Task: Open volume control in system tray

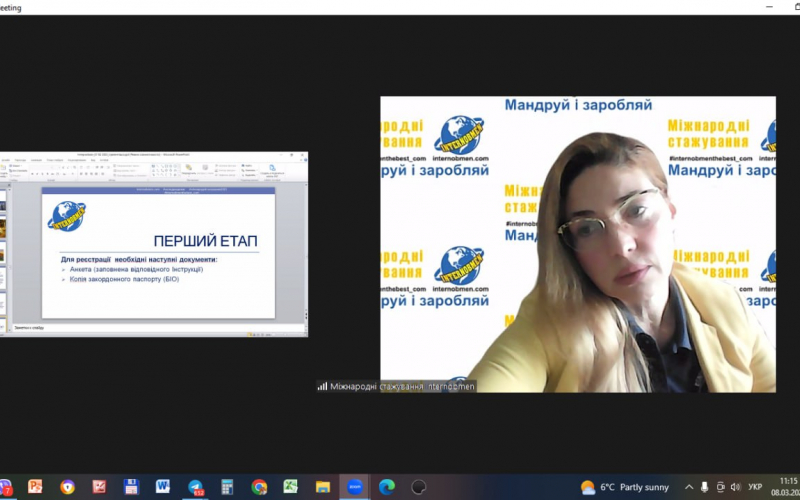Action: pyautogui.click(x=735, y=487)
